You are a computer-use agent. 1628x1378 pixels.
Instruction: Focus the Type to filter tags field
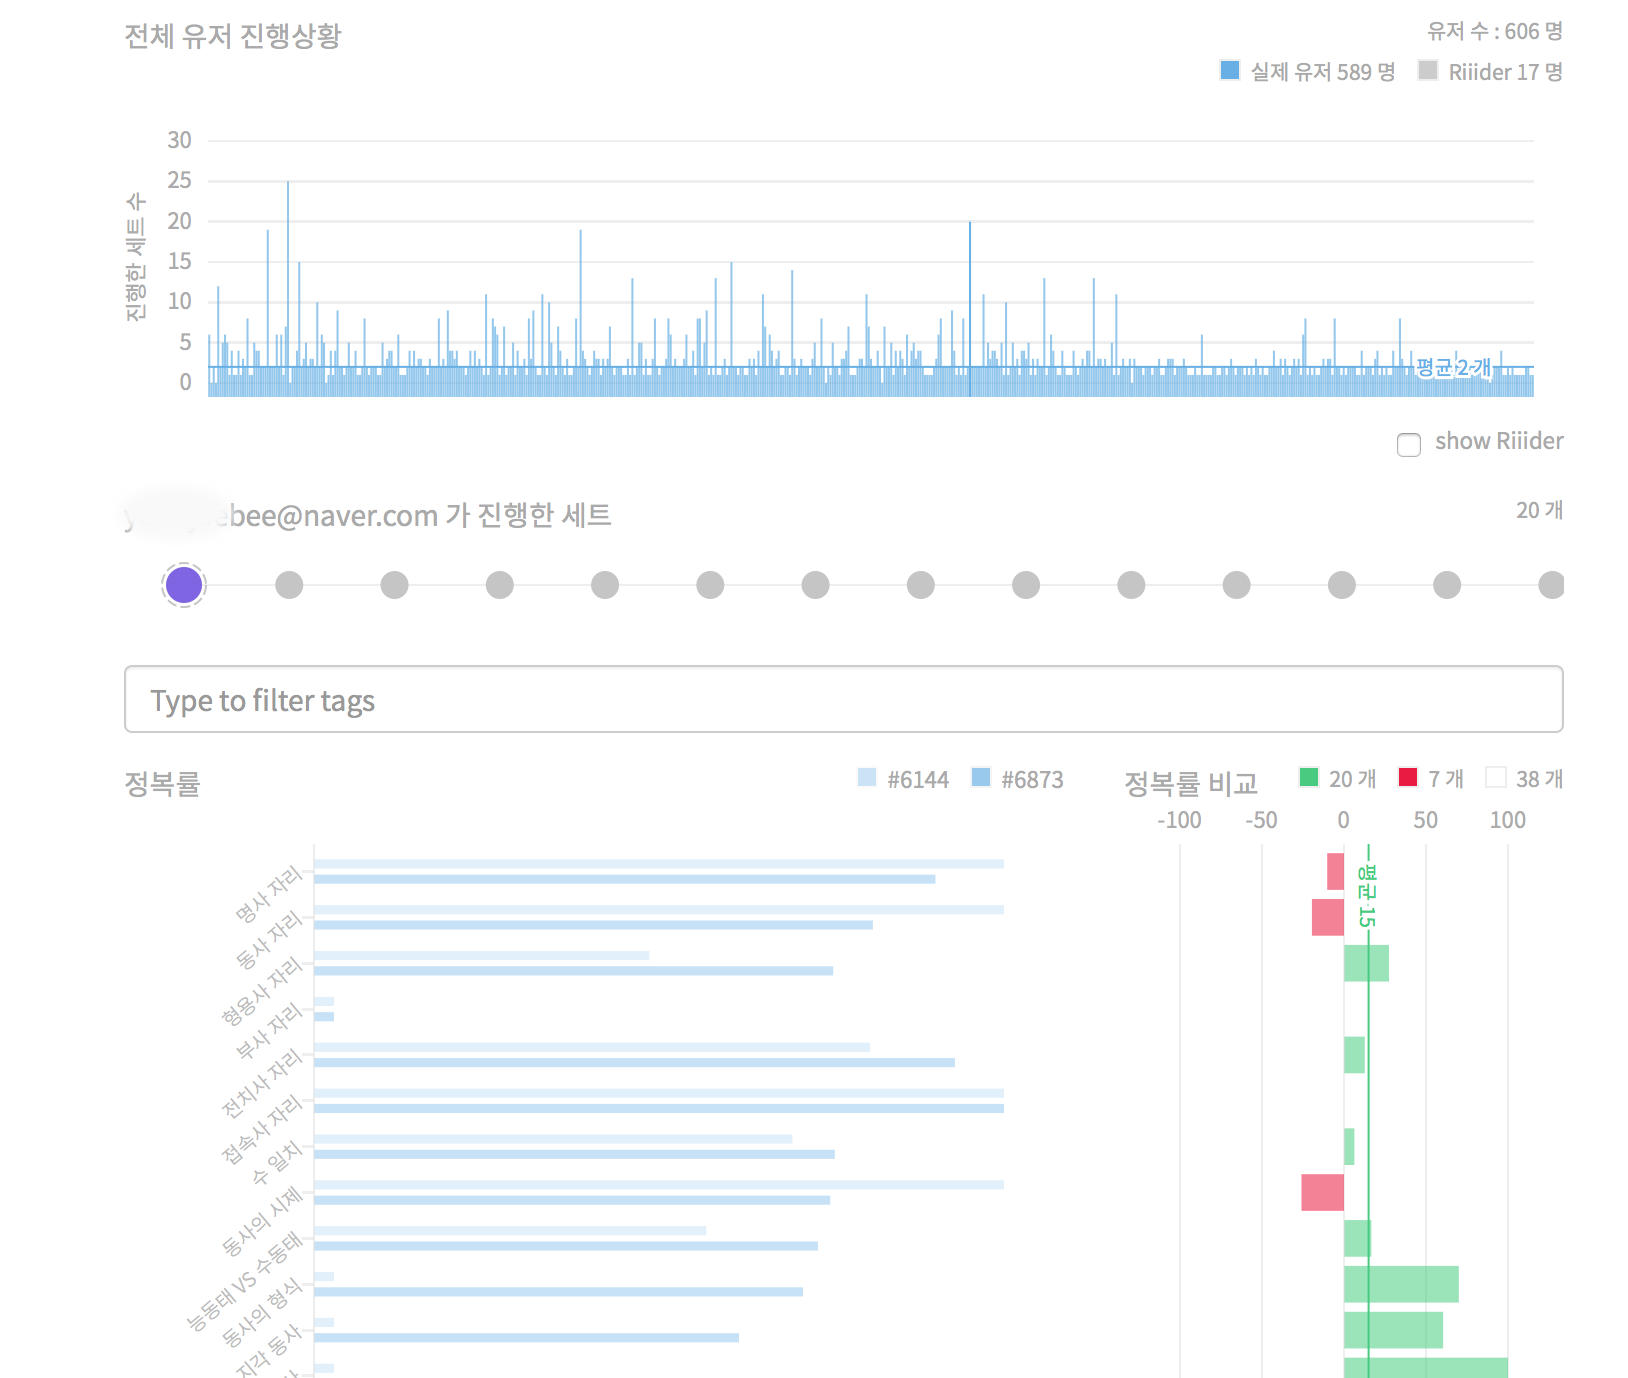[843, 699]
